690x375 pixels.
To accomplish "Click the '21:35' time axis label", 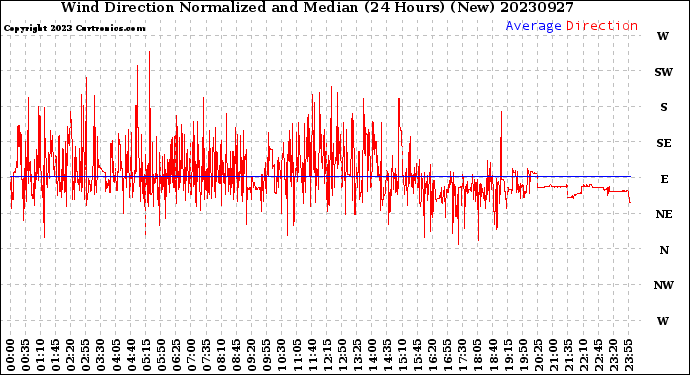I will click(568, 355).
